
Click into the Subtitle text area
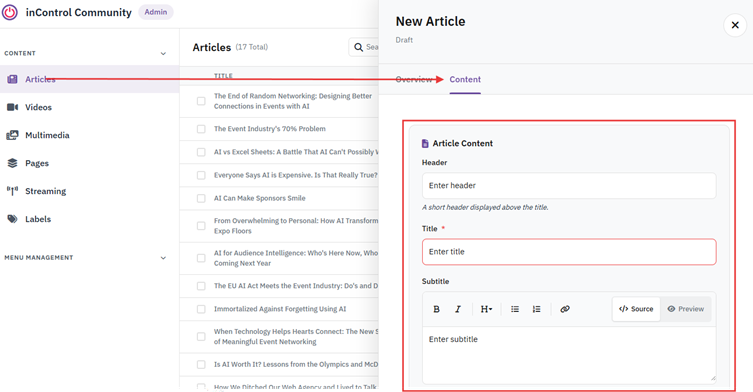(x=569, y=355)
